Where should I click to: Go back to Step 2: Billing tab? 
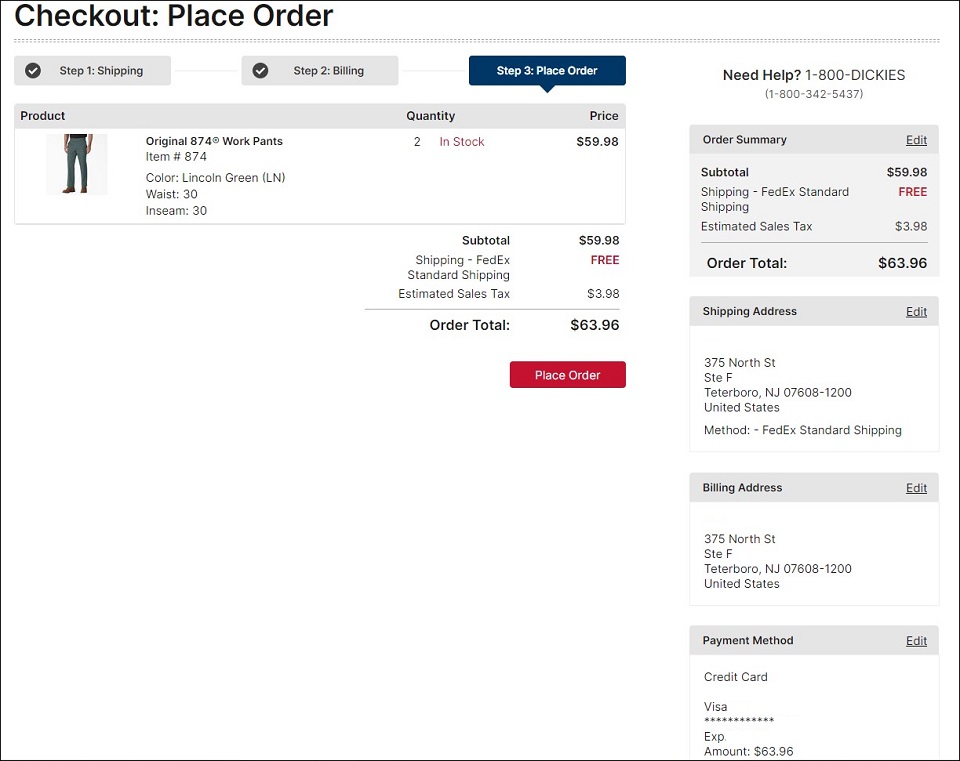320,70
